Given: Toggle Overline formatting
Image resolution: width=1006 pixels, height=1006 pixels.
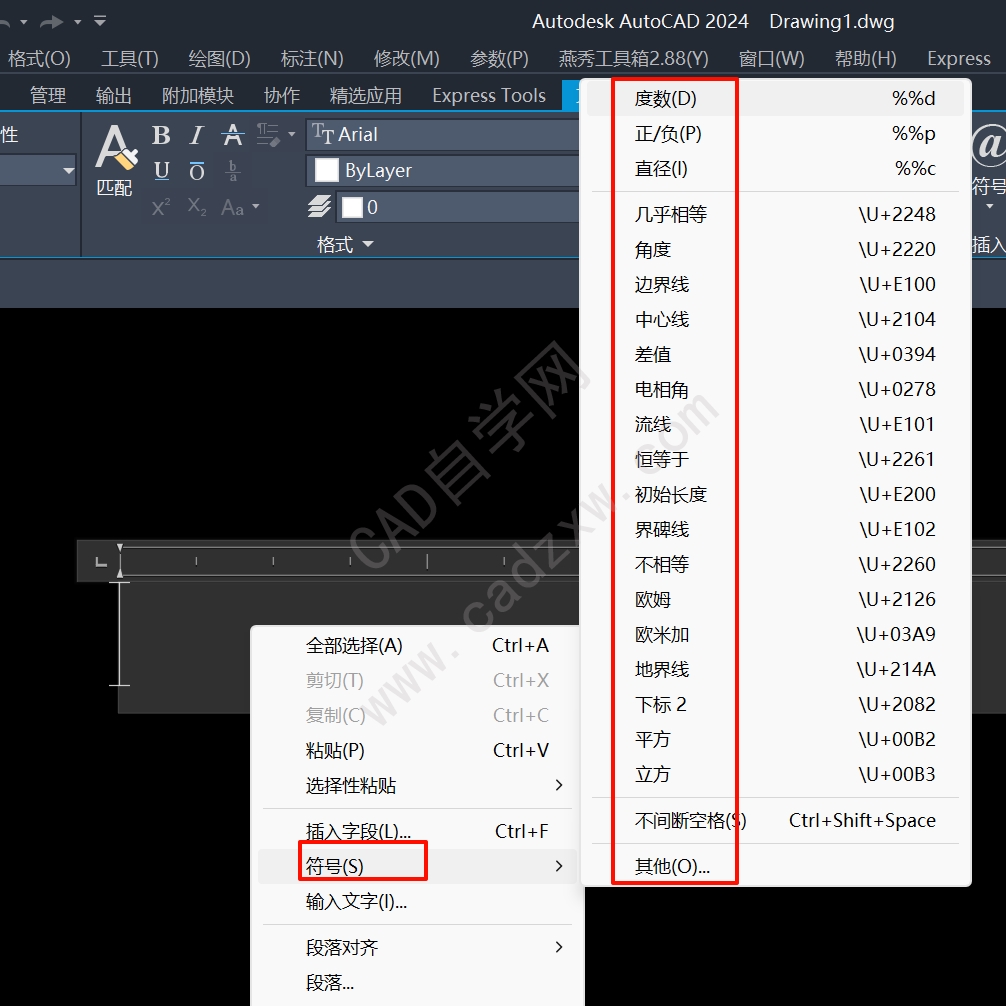Looking at the screenshot, I should click(x=196, y=171).
